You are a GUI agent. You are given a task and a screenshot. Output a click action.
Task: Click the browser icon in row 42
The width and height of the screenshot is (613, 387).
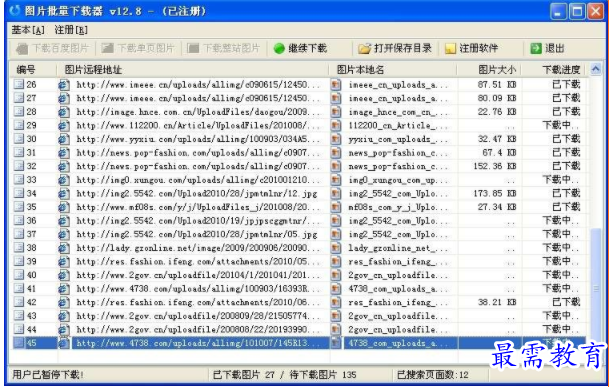[x=64, y=302]
